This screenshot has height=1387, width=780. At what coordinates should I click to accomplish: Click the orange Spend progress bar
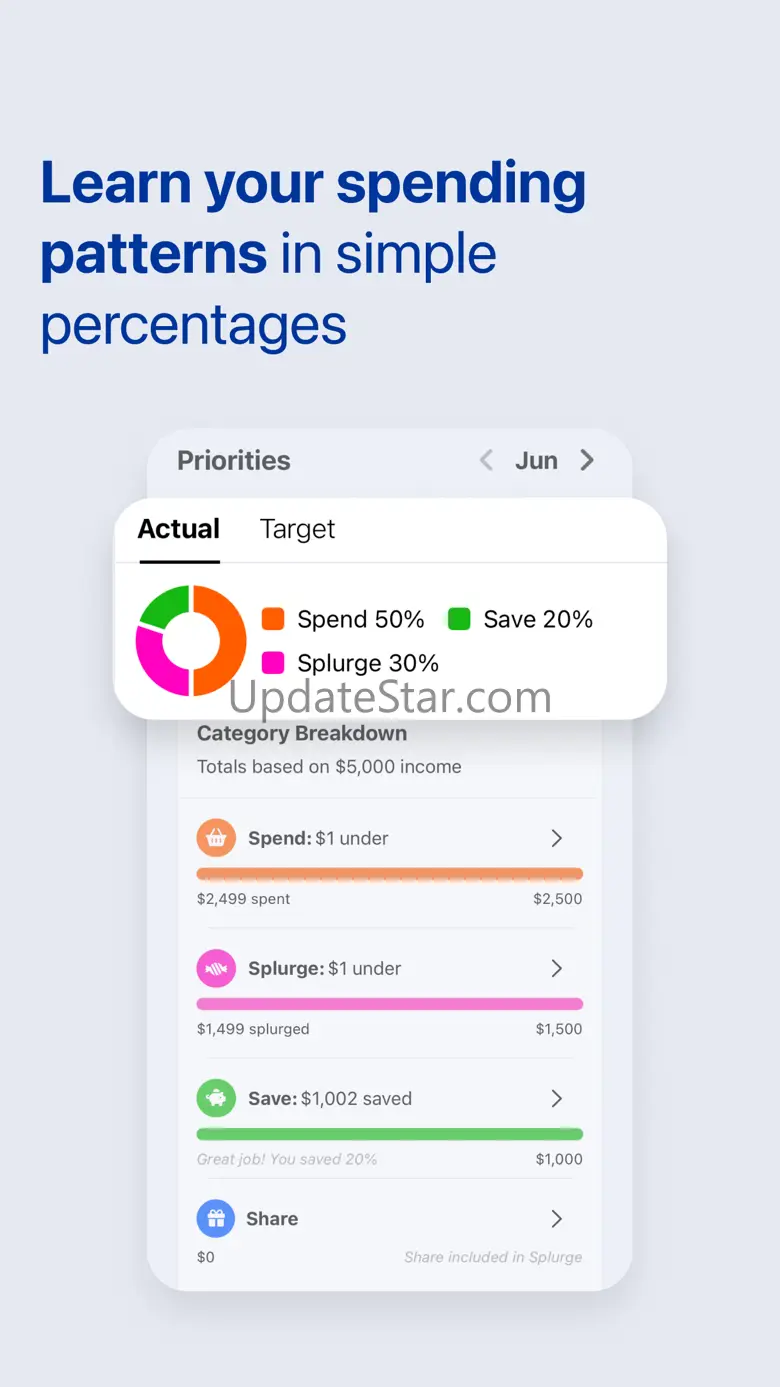390,874
